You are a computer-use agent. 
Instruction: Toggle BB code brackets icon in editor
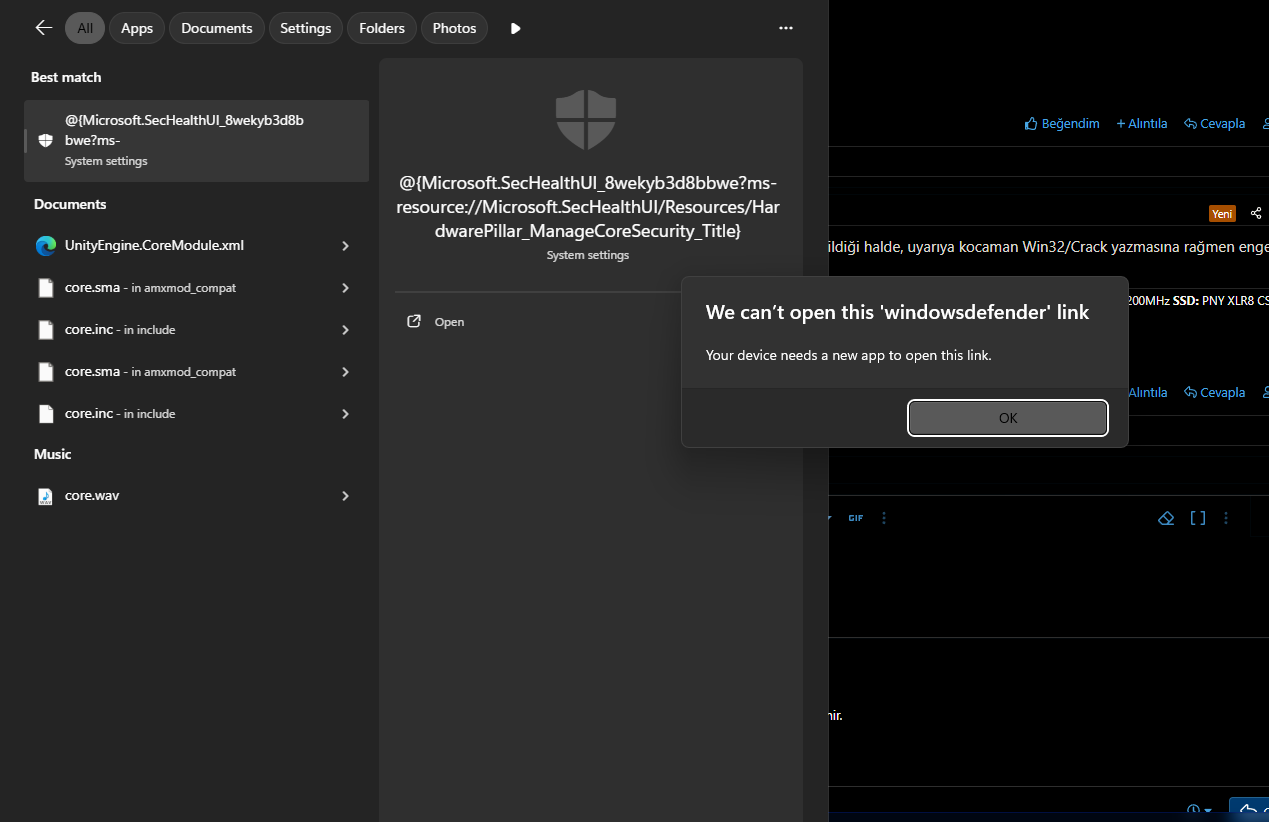click(x=1197, y=518)
